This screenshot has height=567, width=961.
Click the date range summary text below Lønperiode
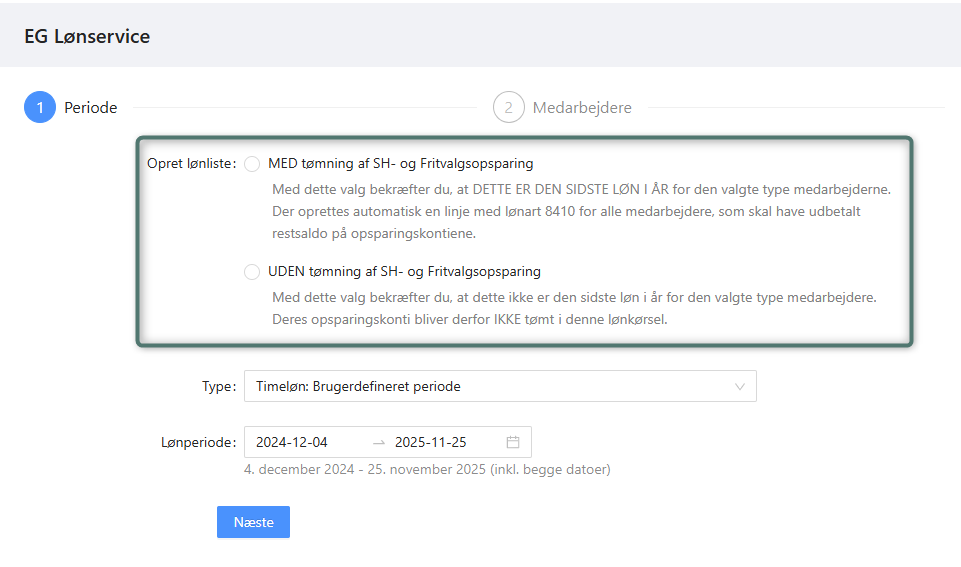[427, 468]
